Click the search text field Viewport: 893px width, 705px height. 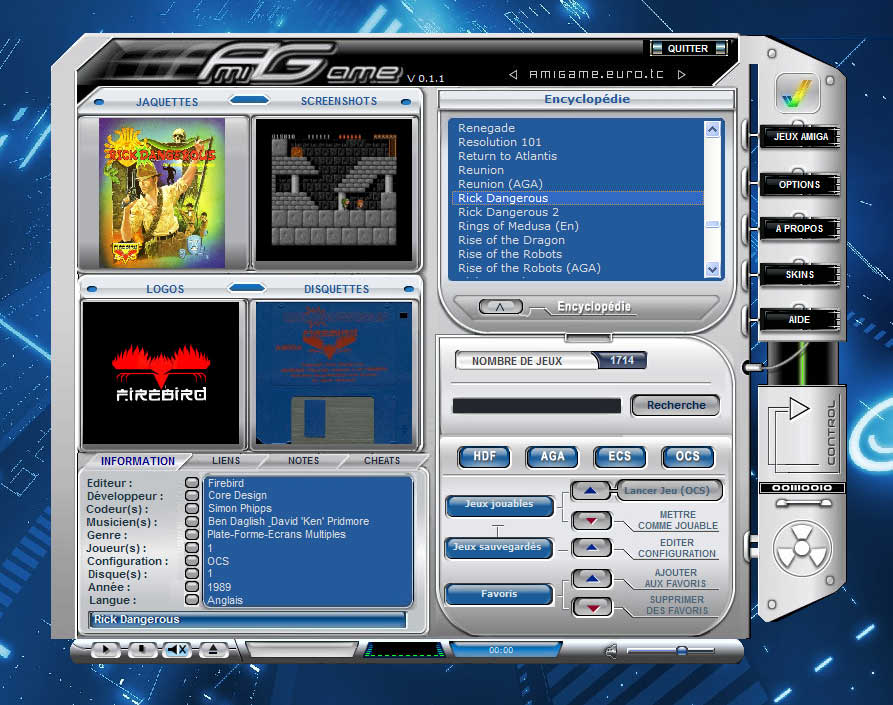tap(536, 405)
